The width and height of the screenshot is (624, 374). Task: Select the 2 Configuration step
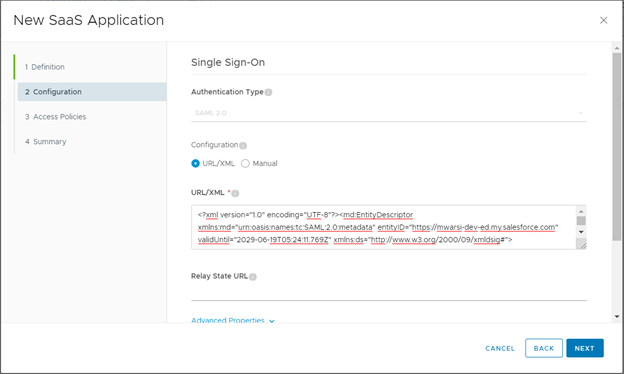coord(92,92)
